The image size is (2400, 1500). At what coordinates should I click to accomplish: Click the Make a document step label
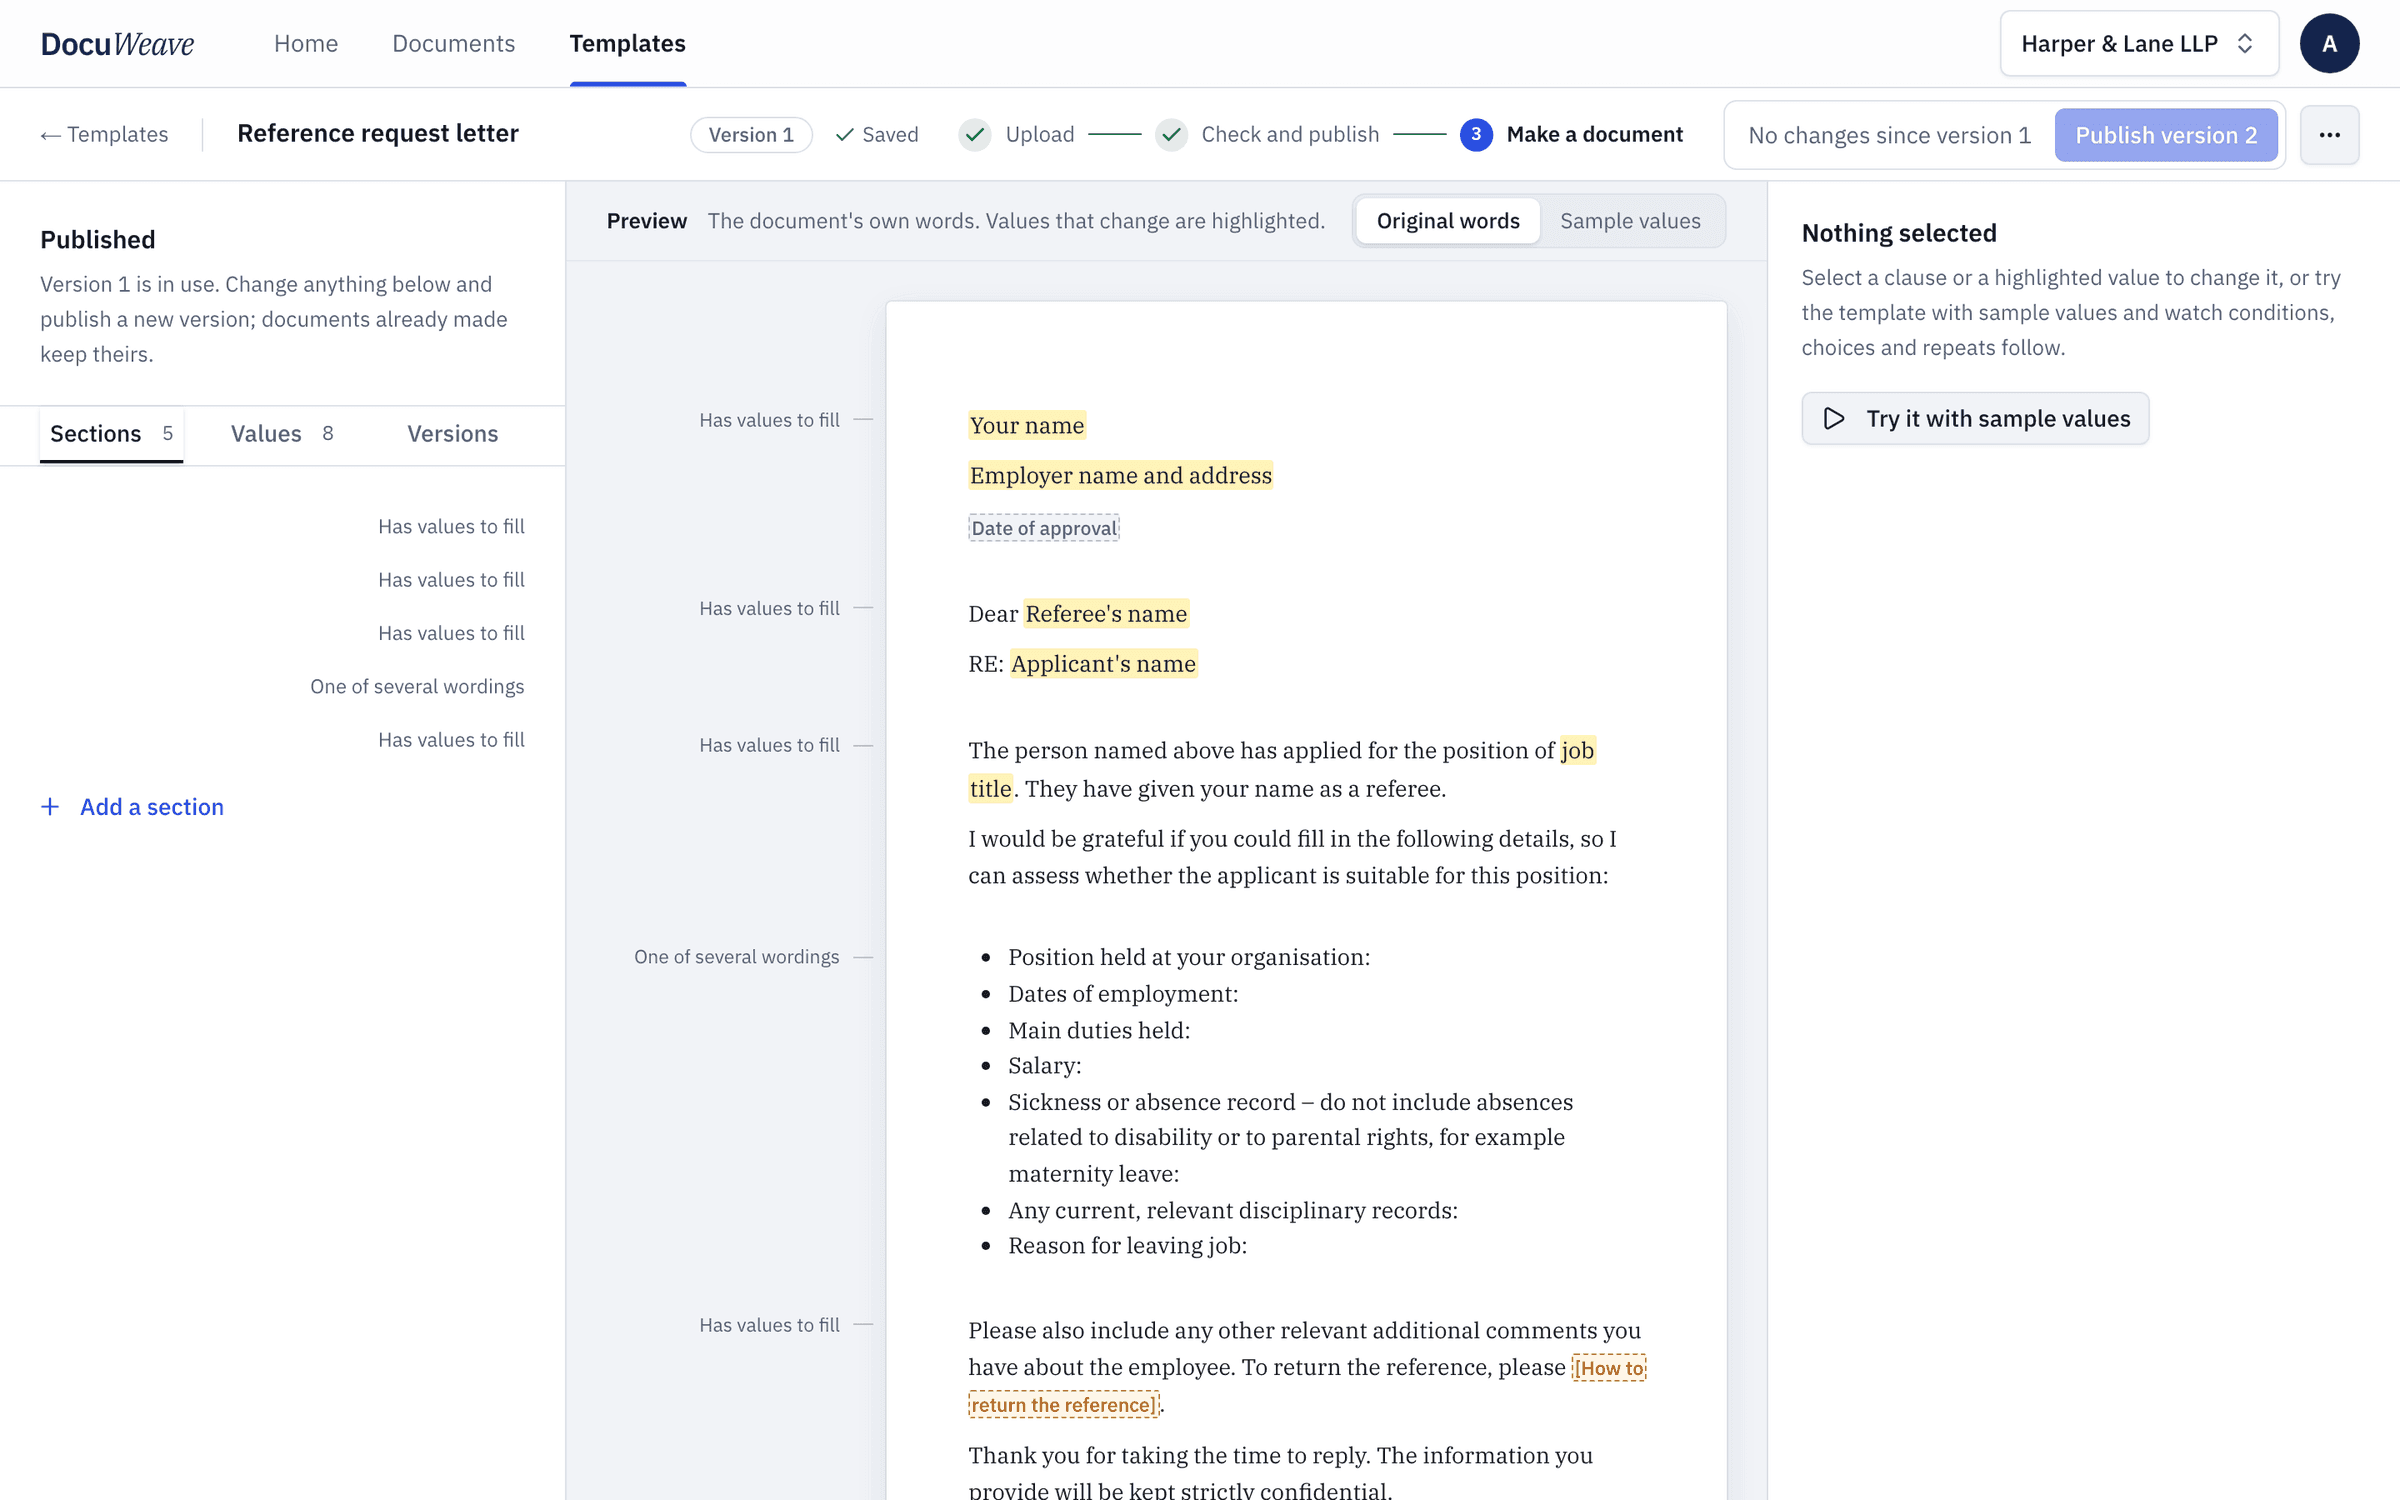(x=1595, y=135)
